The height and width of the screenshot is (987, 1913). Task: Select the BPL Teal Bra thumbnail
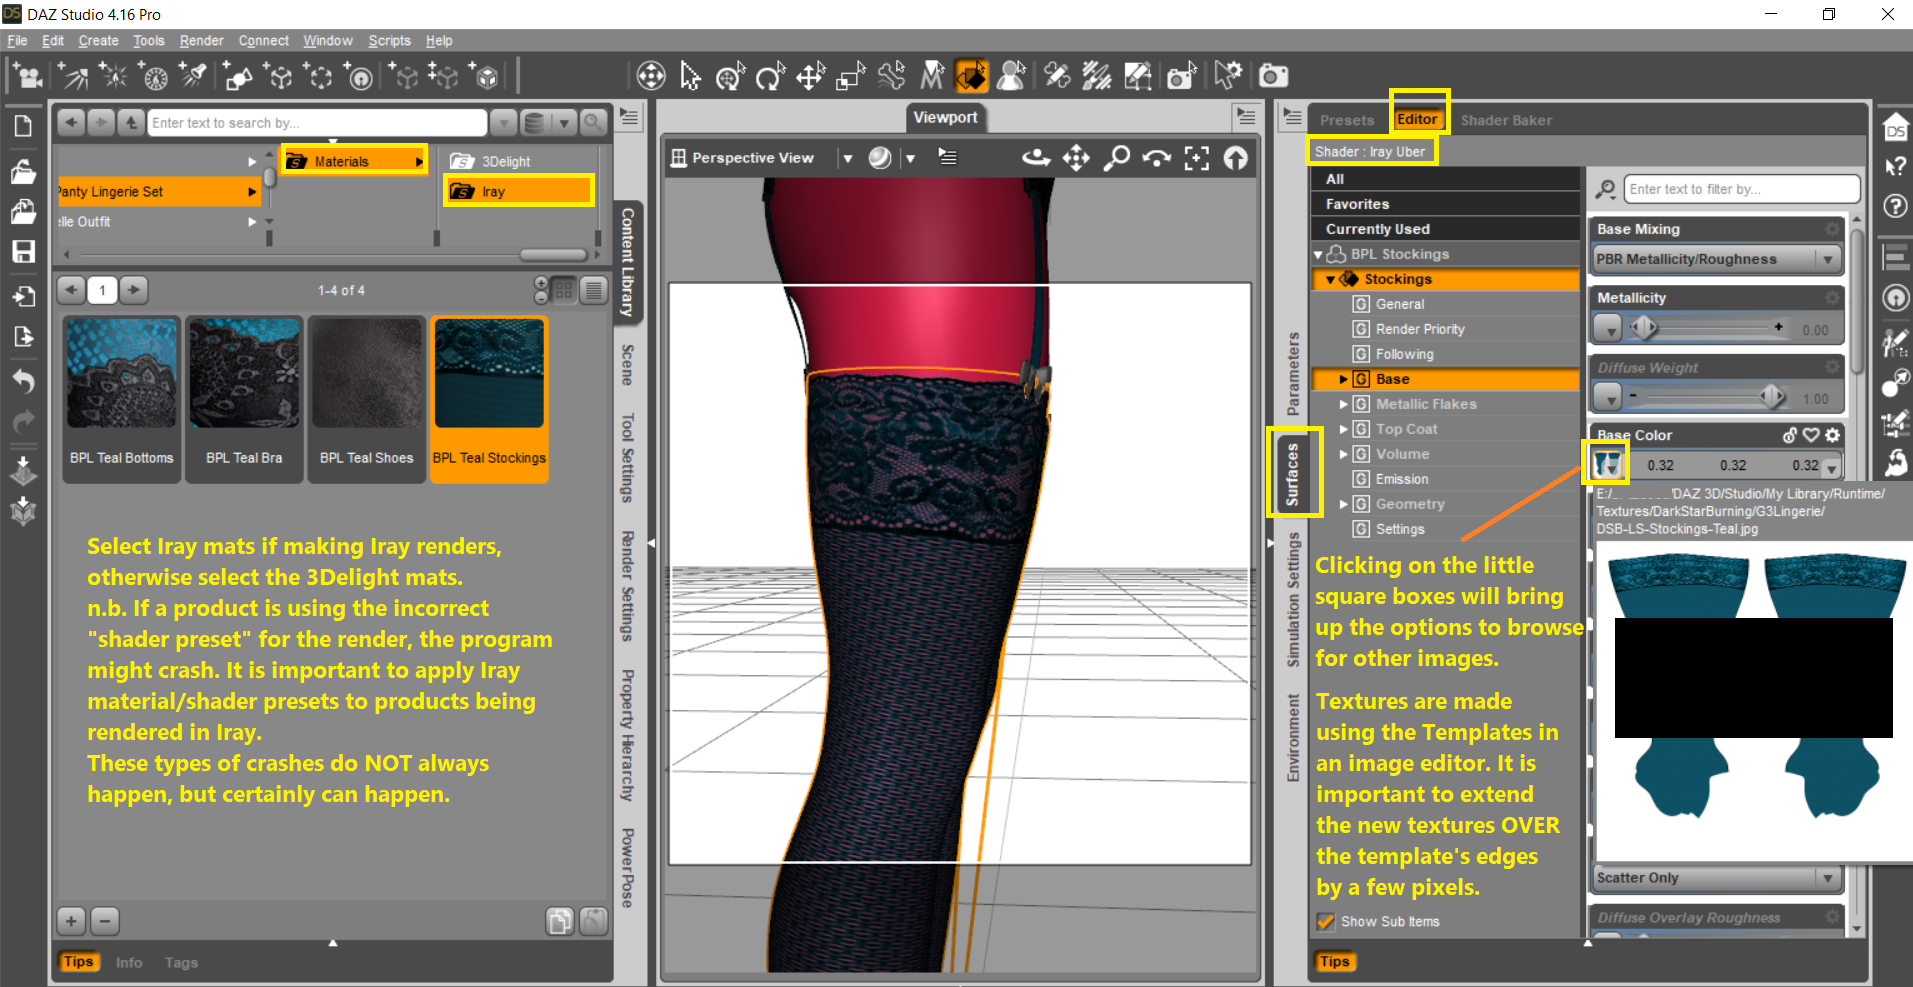(244, 399)
